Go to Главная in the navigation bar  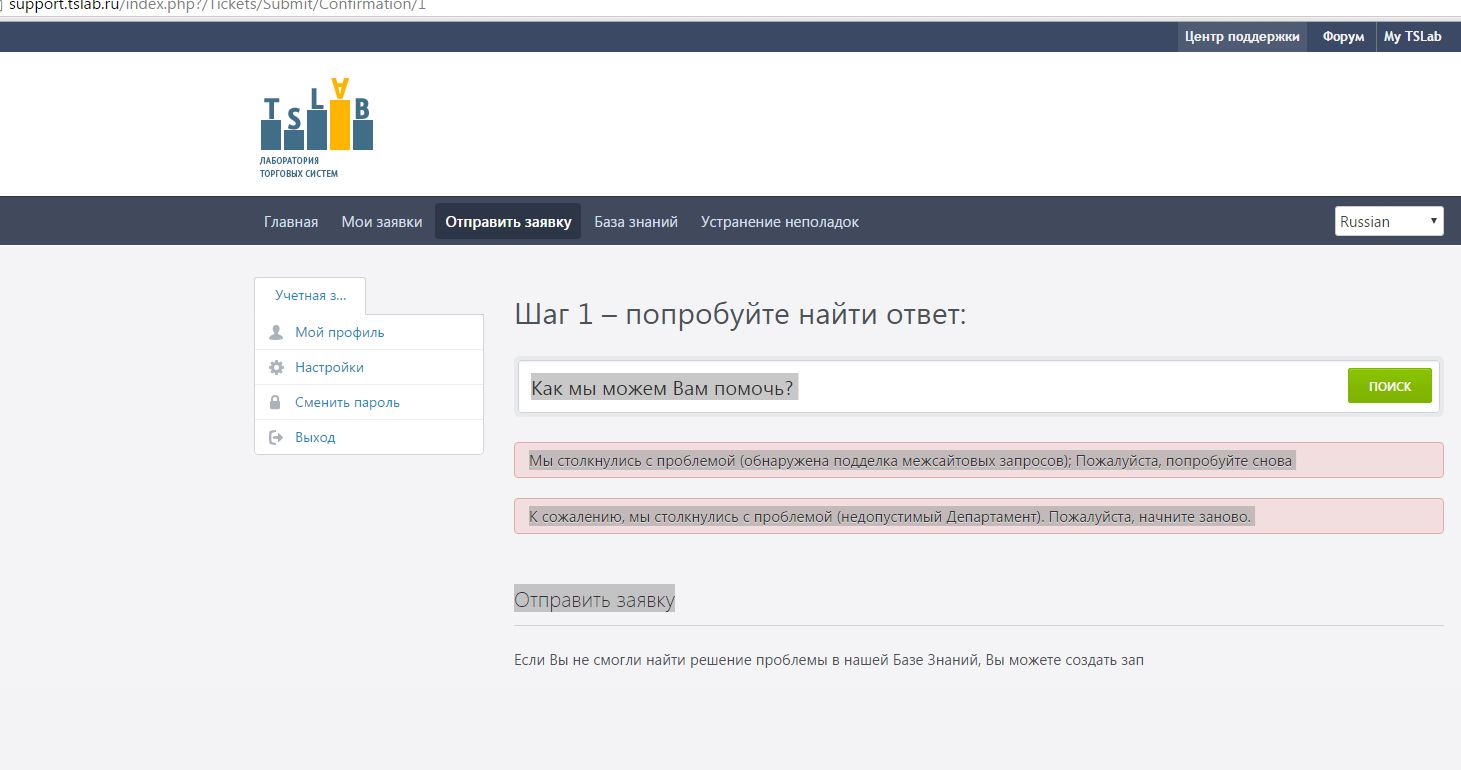(x=291, y=222)
